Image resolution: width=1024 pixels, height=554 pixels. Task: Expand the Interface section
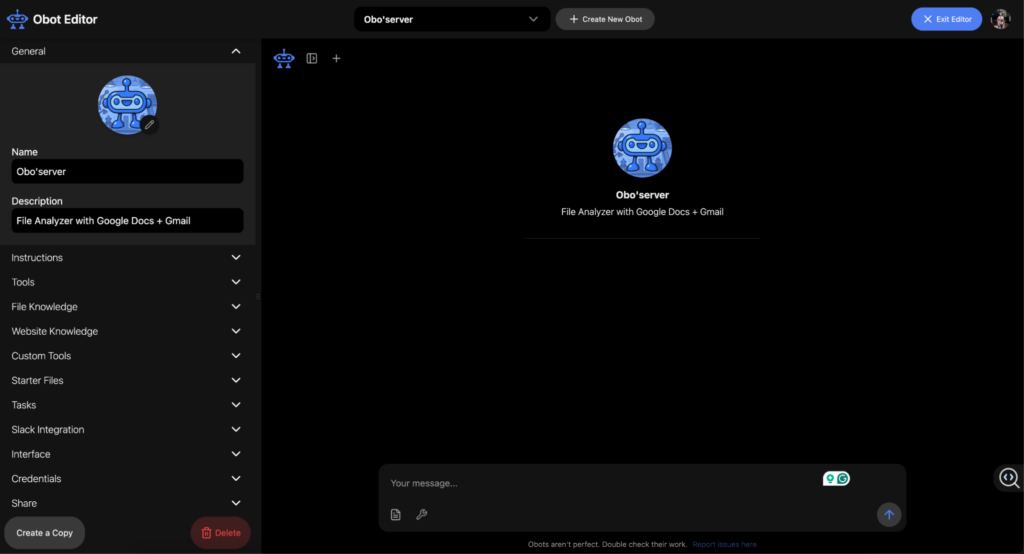[127, 454]
